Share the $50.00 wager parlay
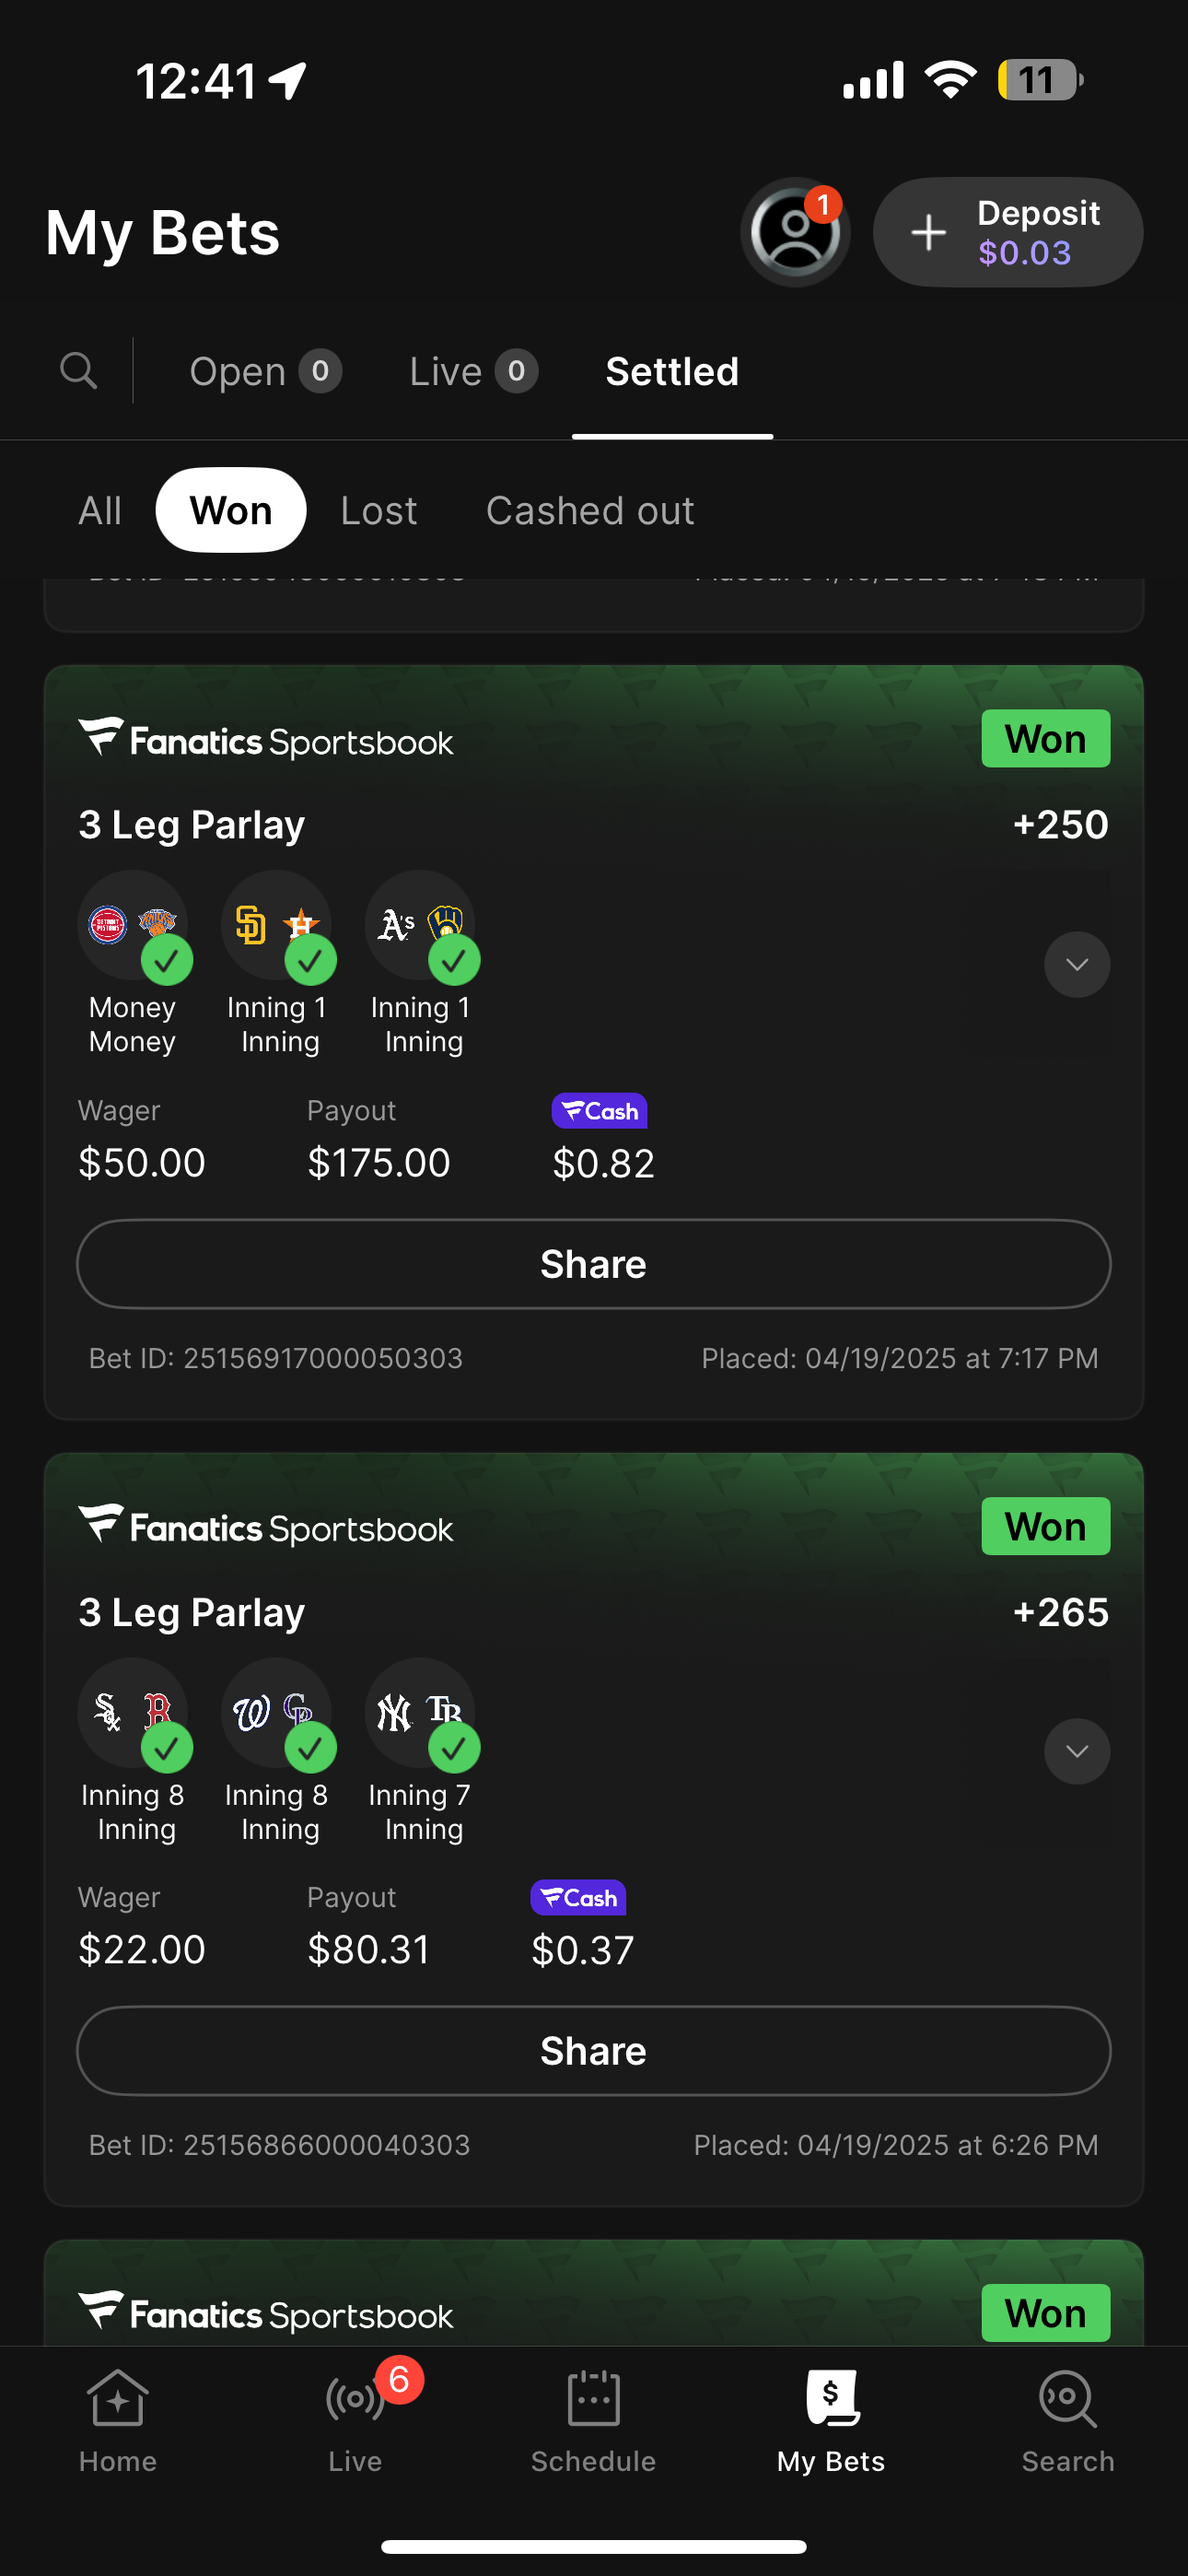Viewport: 1188px width, 2576px height. click(x=594, y=1264)
